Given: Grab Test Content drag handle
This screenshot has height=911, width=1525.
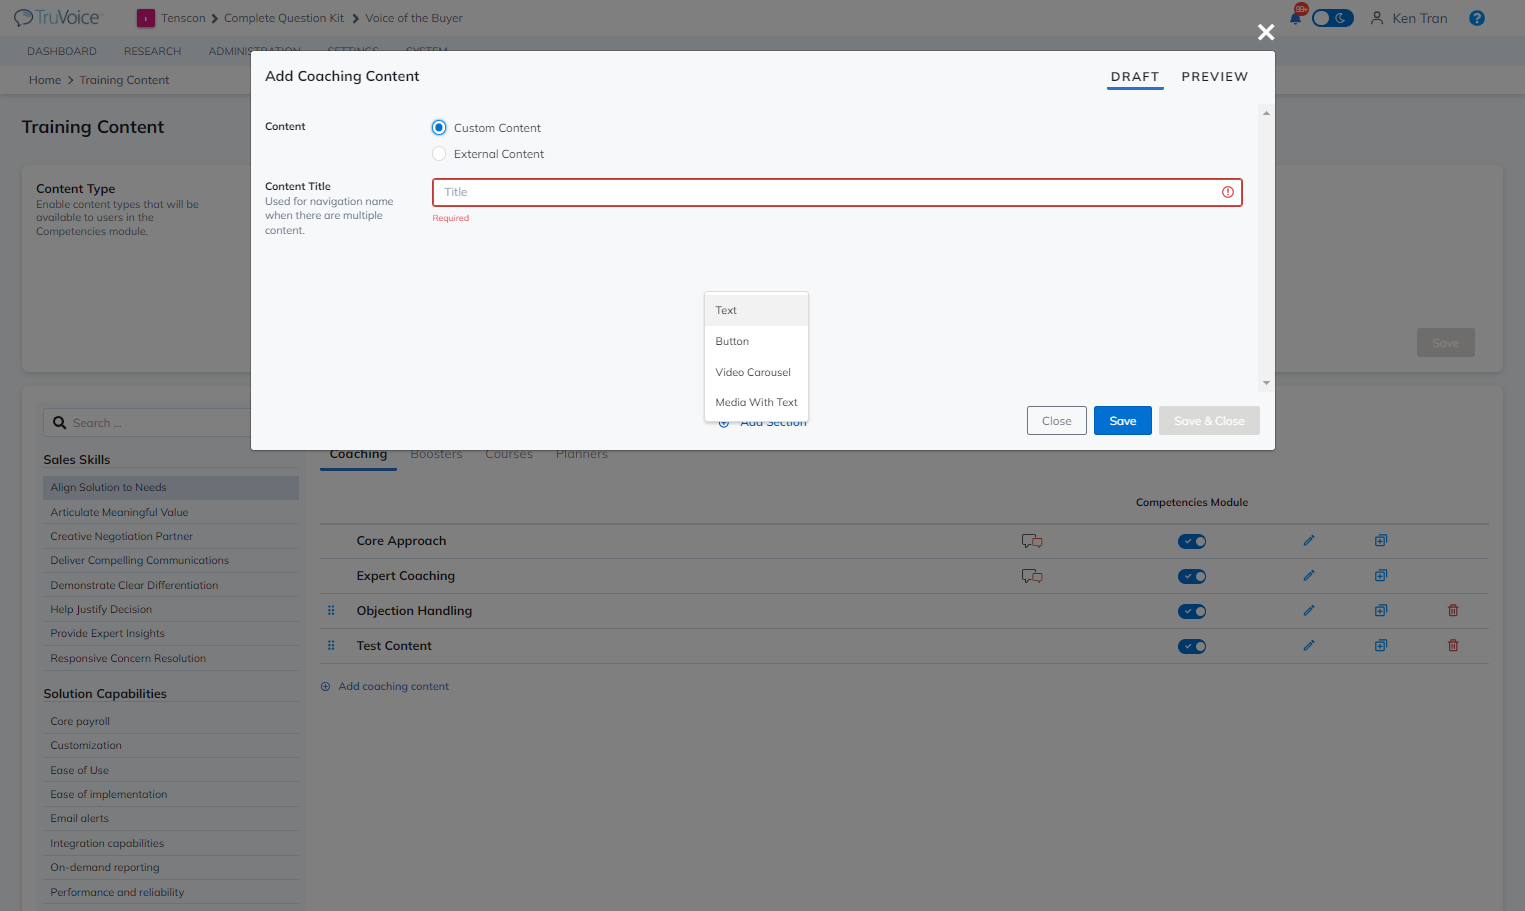Looking at the screenshot, I should (x=331, y=646).
